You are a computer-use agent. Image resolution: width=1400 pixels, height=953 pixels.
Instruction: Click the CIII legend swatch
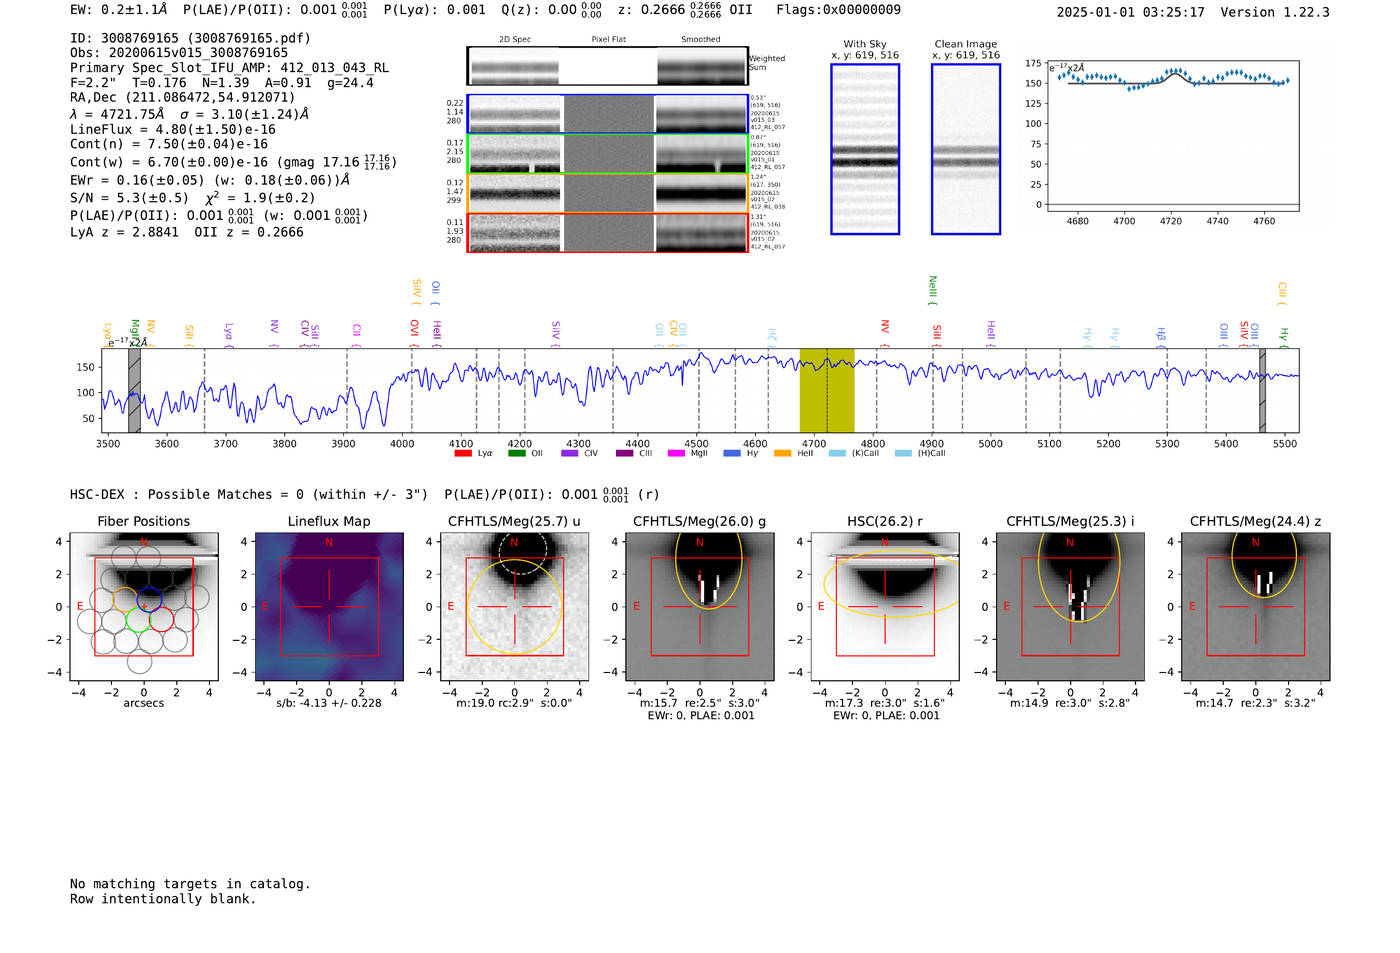click(625, 453)
